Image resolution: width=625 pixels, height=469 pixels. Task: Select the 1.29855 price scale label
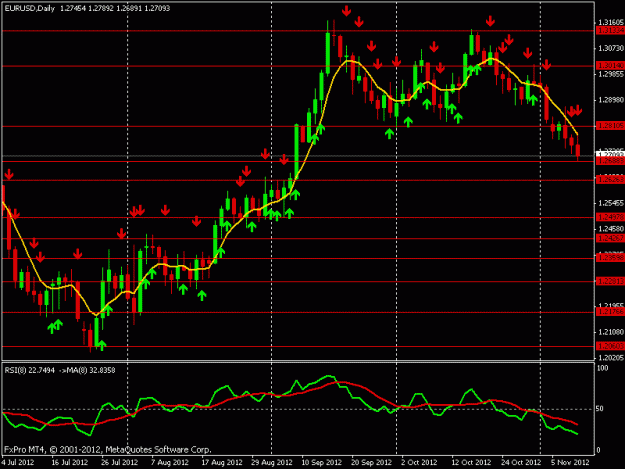pyautogui.click(x=611, y=74)
